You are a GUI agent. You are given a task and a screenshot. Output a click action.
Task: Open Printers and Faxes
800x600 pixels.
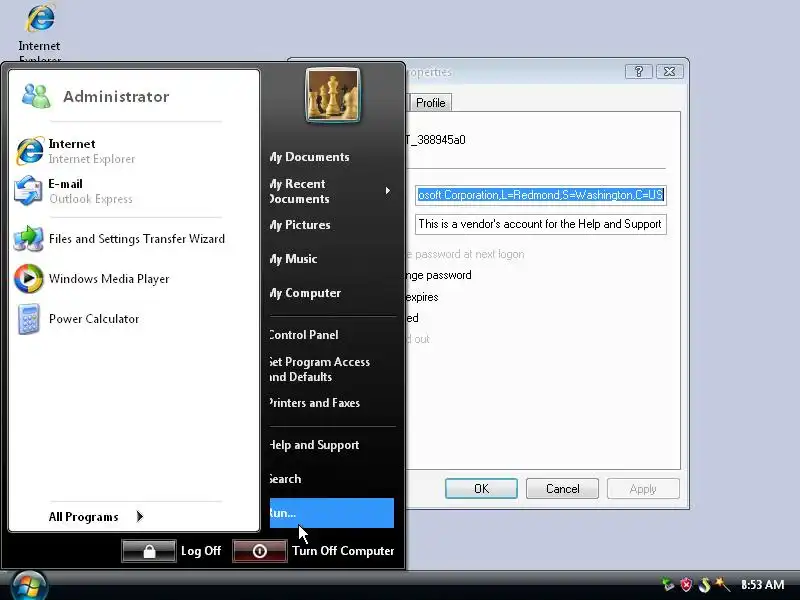(315, 403)
